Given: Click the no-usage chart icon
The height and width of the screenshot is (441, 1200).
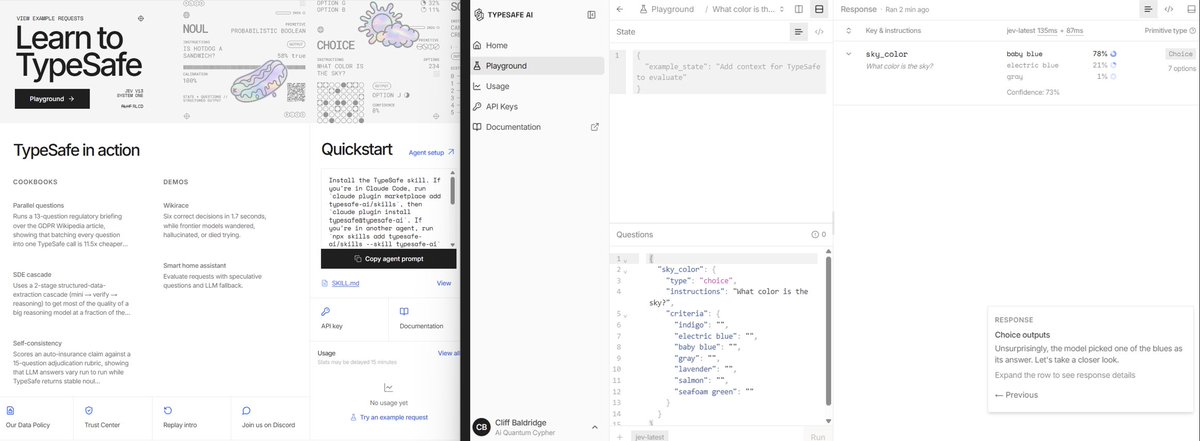Looking at the screenshot, I should pos(388,387).
